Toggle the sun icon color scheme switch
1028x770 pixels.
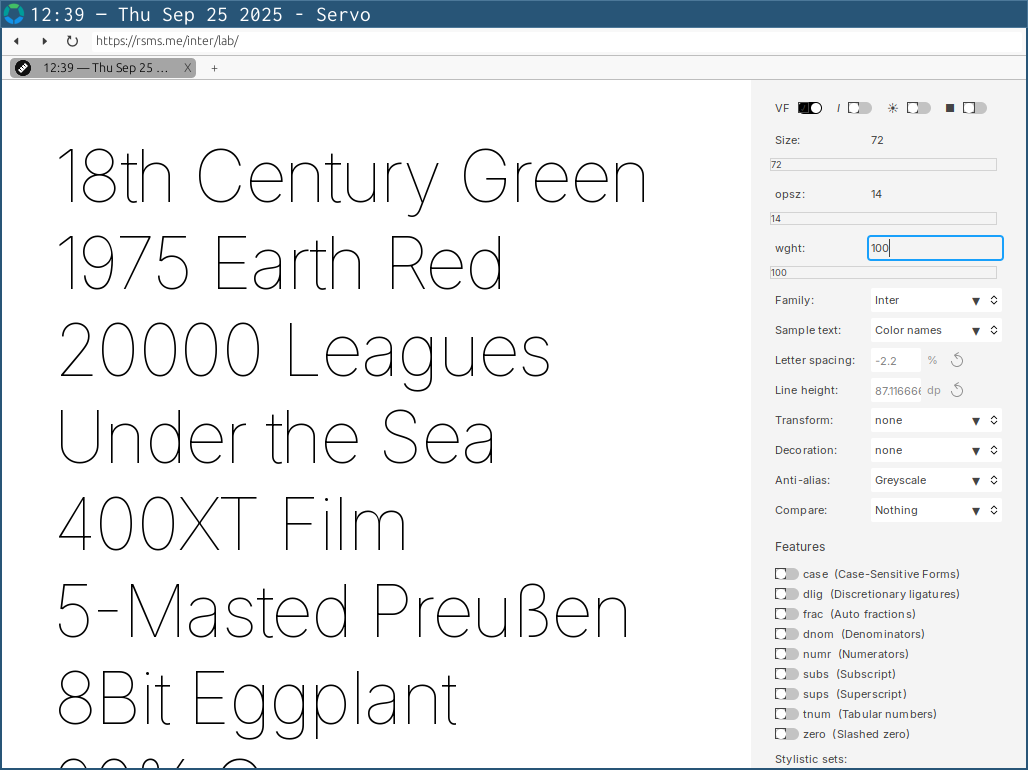pyautogui.click(x=919, y=108)
